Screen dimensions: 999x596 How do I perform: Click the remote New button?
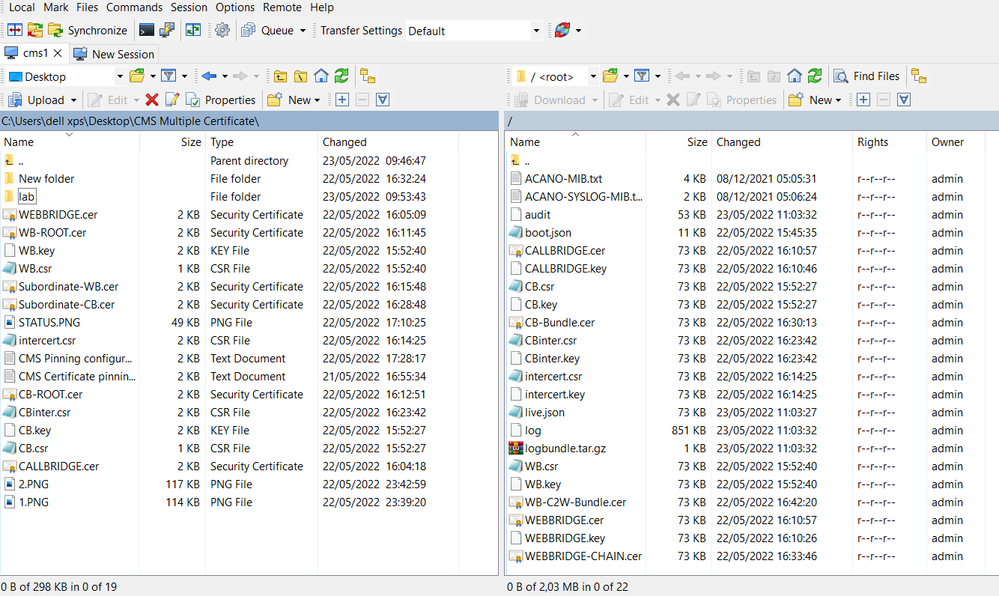coord(815,100)
